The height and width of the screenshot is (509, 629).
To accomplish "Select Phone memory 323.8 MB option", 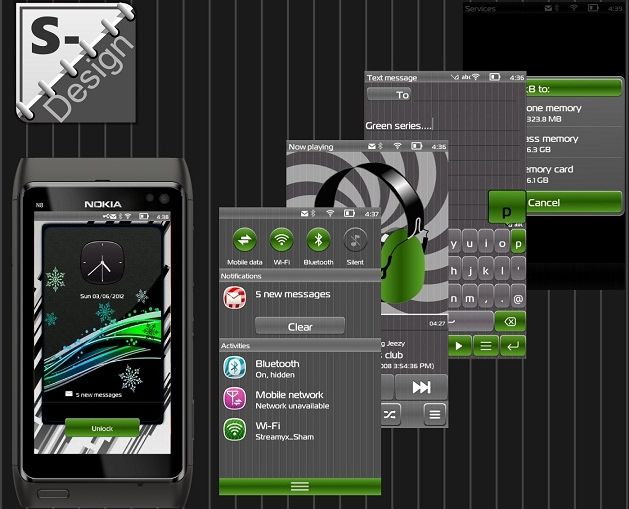I will (574, 113).
